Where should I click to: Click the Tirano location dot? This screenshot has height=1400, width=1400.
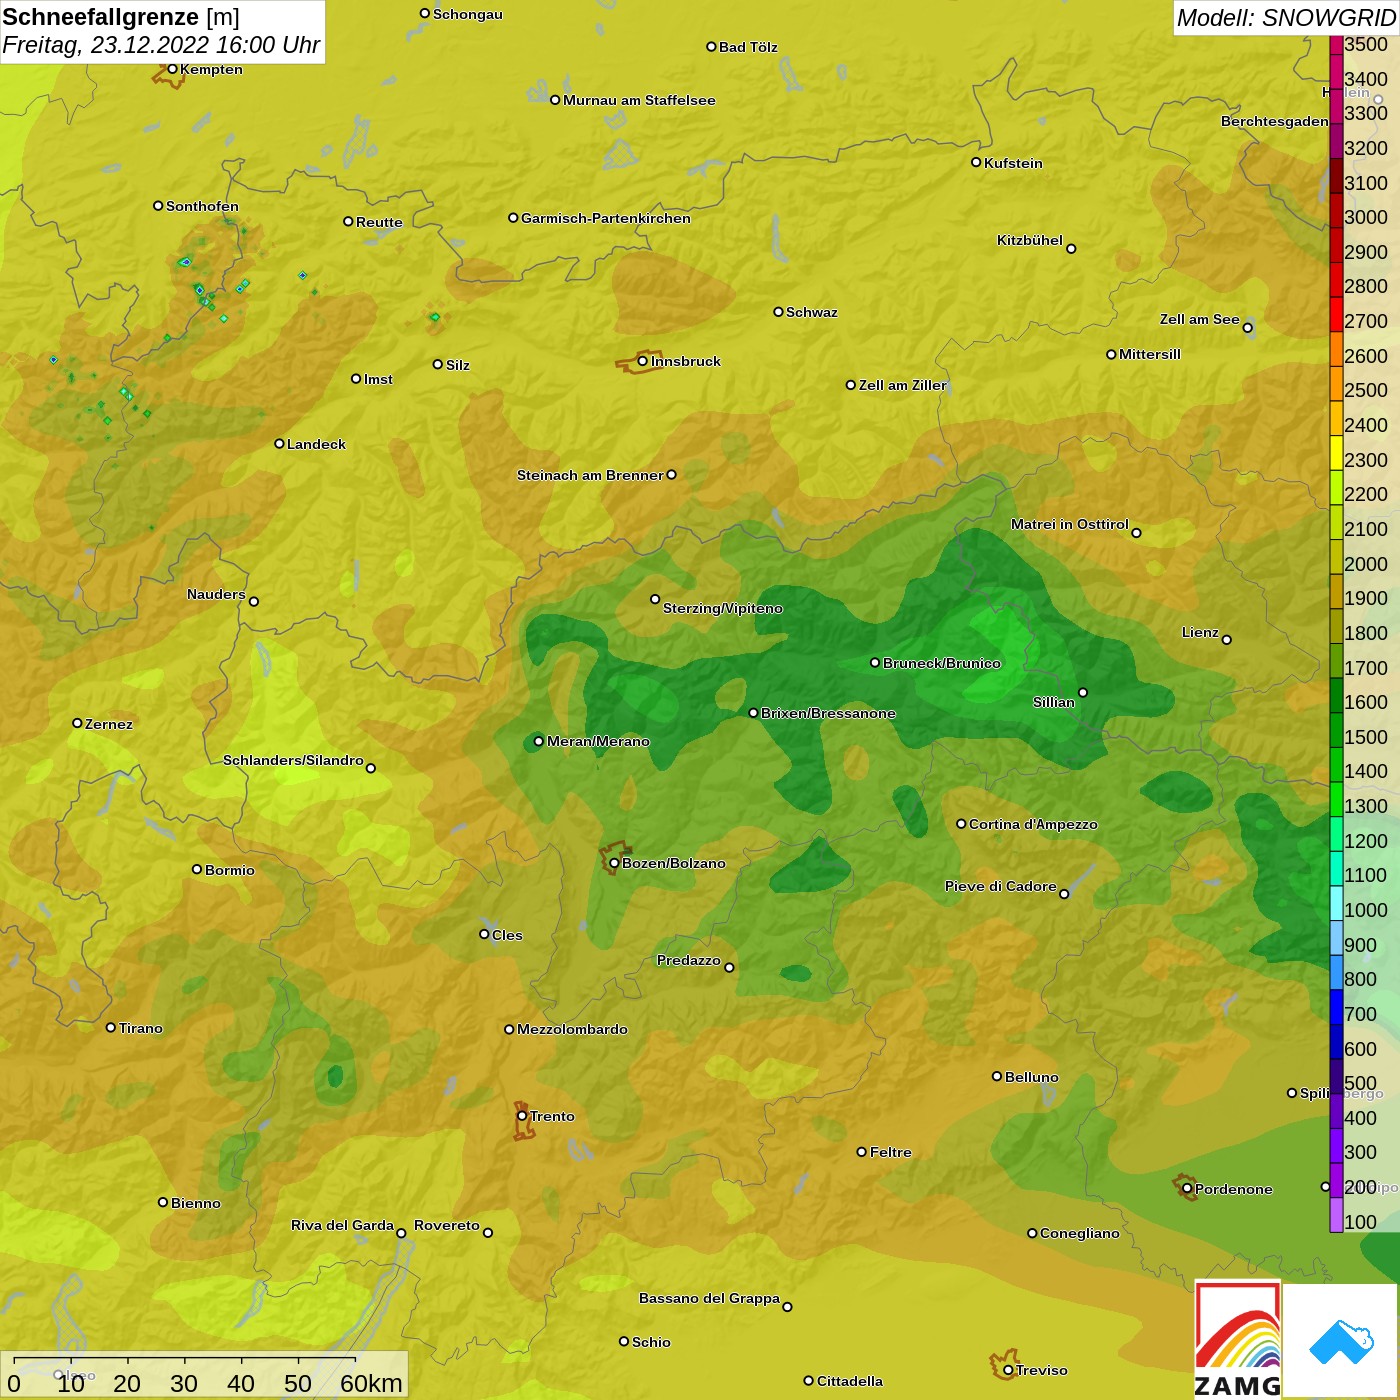click(111, 1027)
